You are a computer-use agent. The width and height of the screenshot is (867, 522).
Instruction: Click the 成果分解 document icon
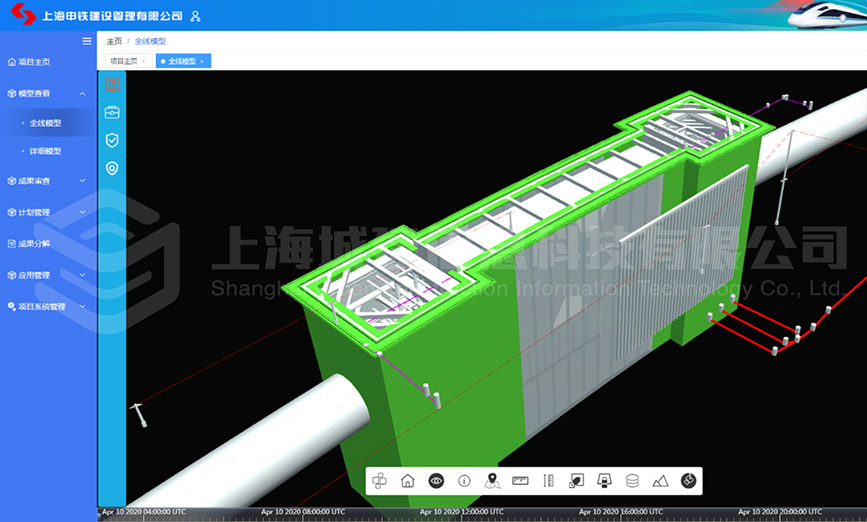[12, 243]
